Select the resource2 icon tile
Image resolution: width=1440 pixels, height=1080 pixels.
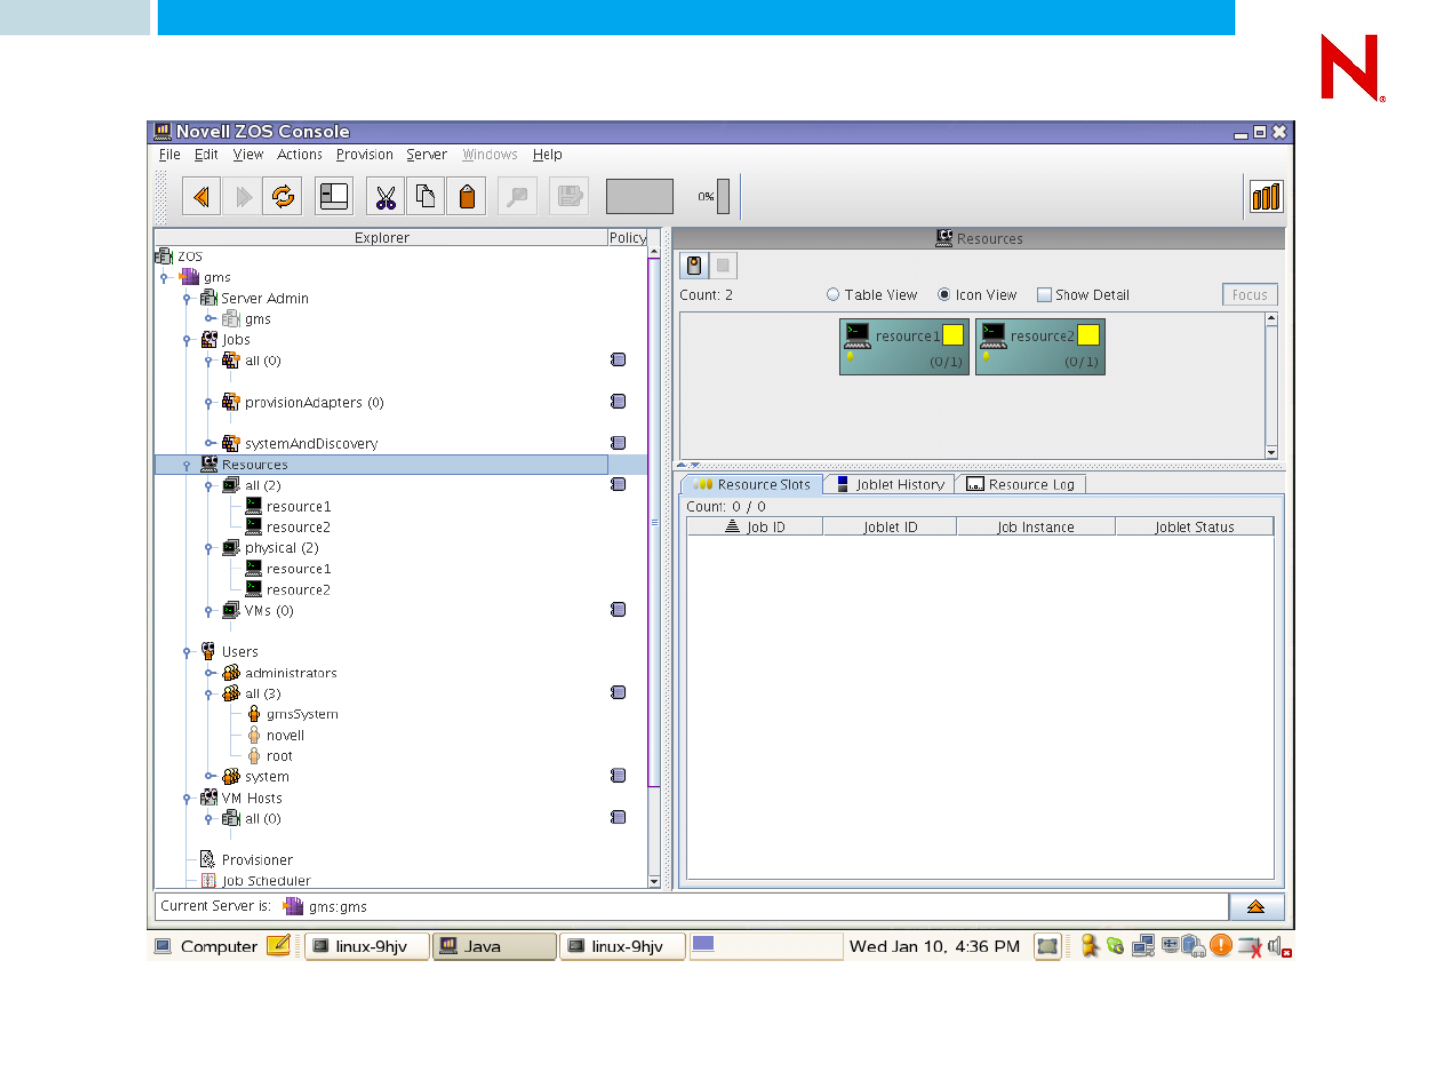[x=1040, y=347]
